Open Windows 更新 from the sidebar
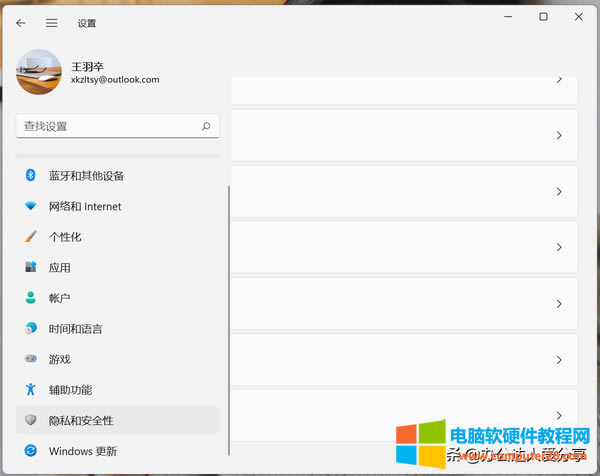This screenshot has height=476, width=600. [84, 451]
